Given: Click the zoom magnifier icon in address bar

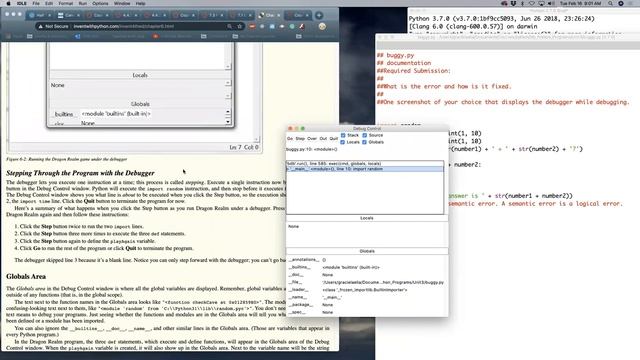Looking at the screenshot, I should 230,26.
